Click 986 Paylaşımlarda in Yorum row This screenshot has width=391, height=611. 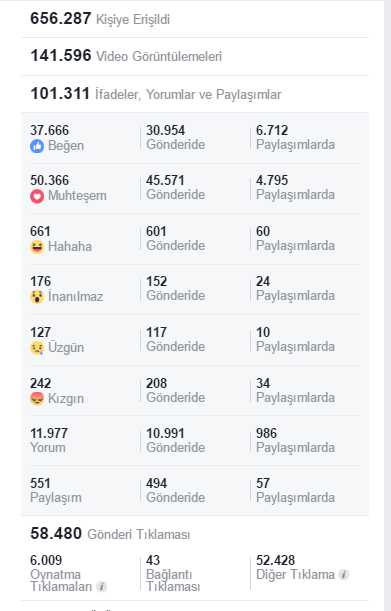tap(295, 440)
